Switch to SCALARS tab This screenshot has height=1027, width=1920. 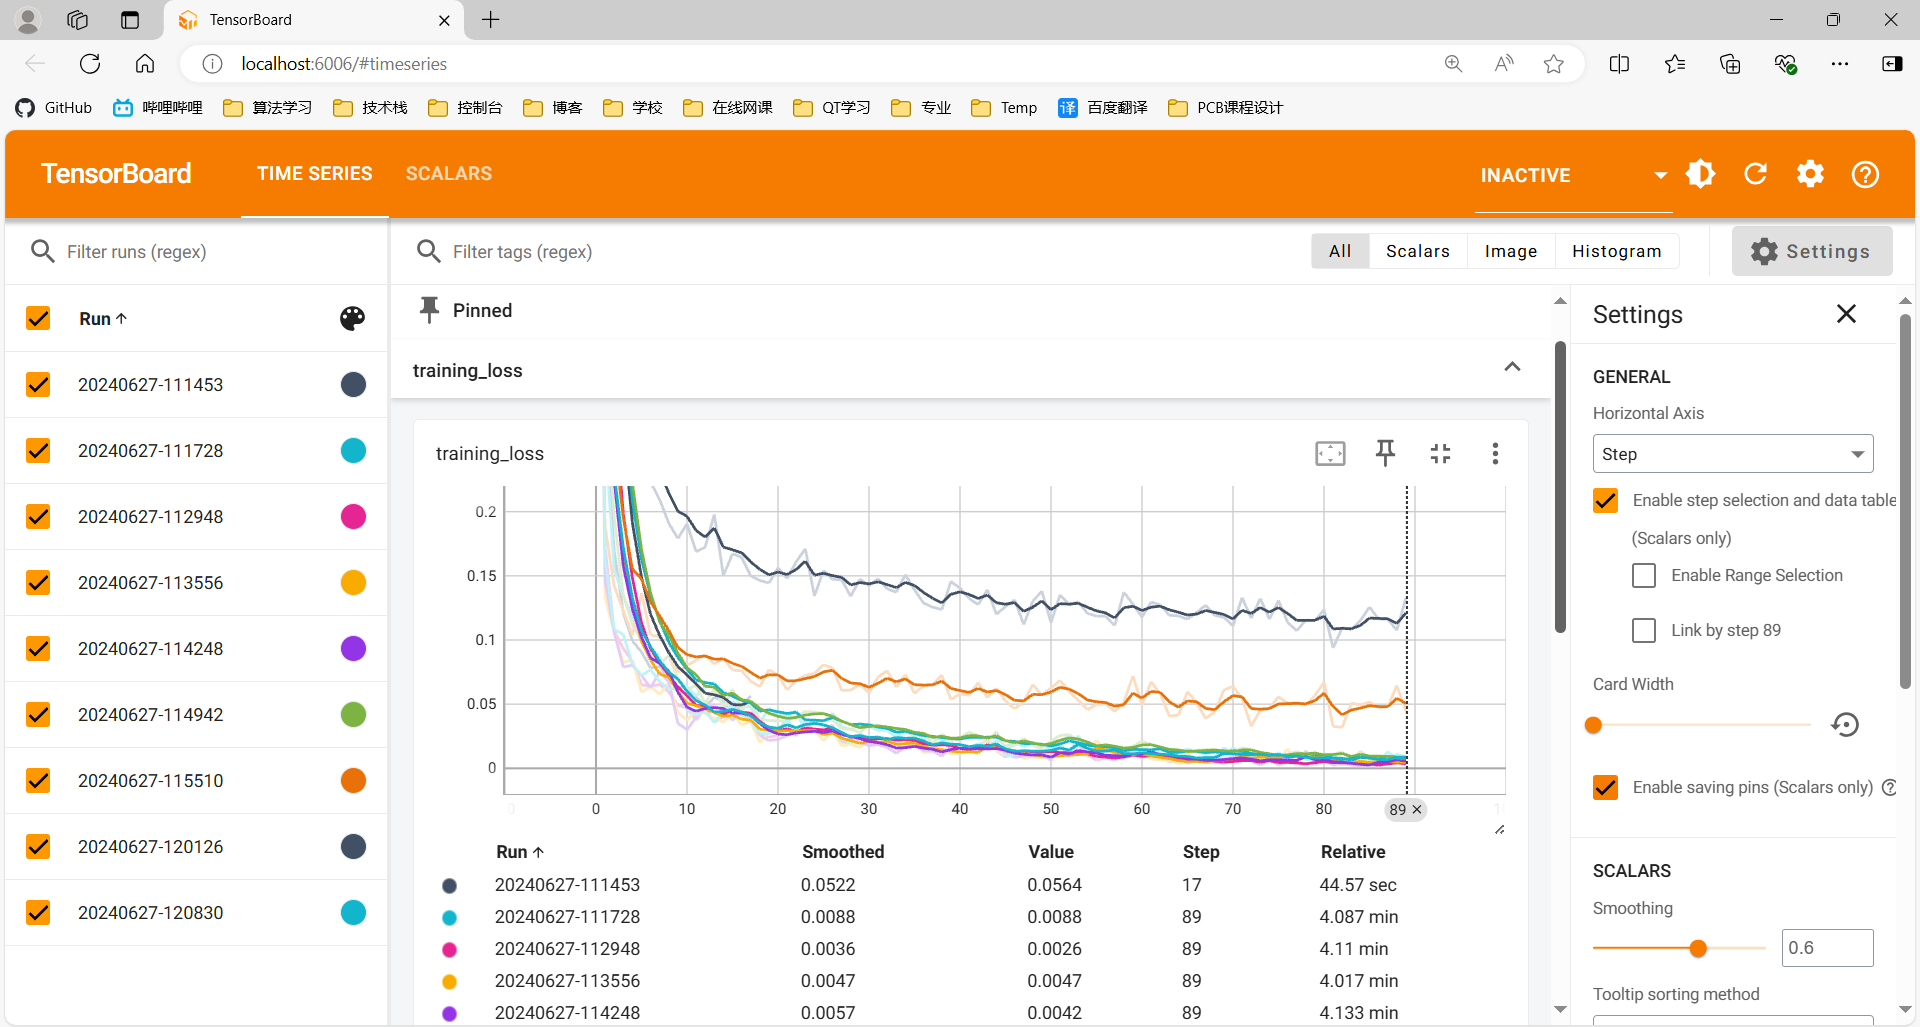coord(449,174)
